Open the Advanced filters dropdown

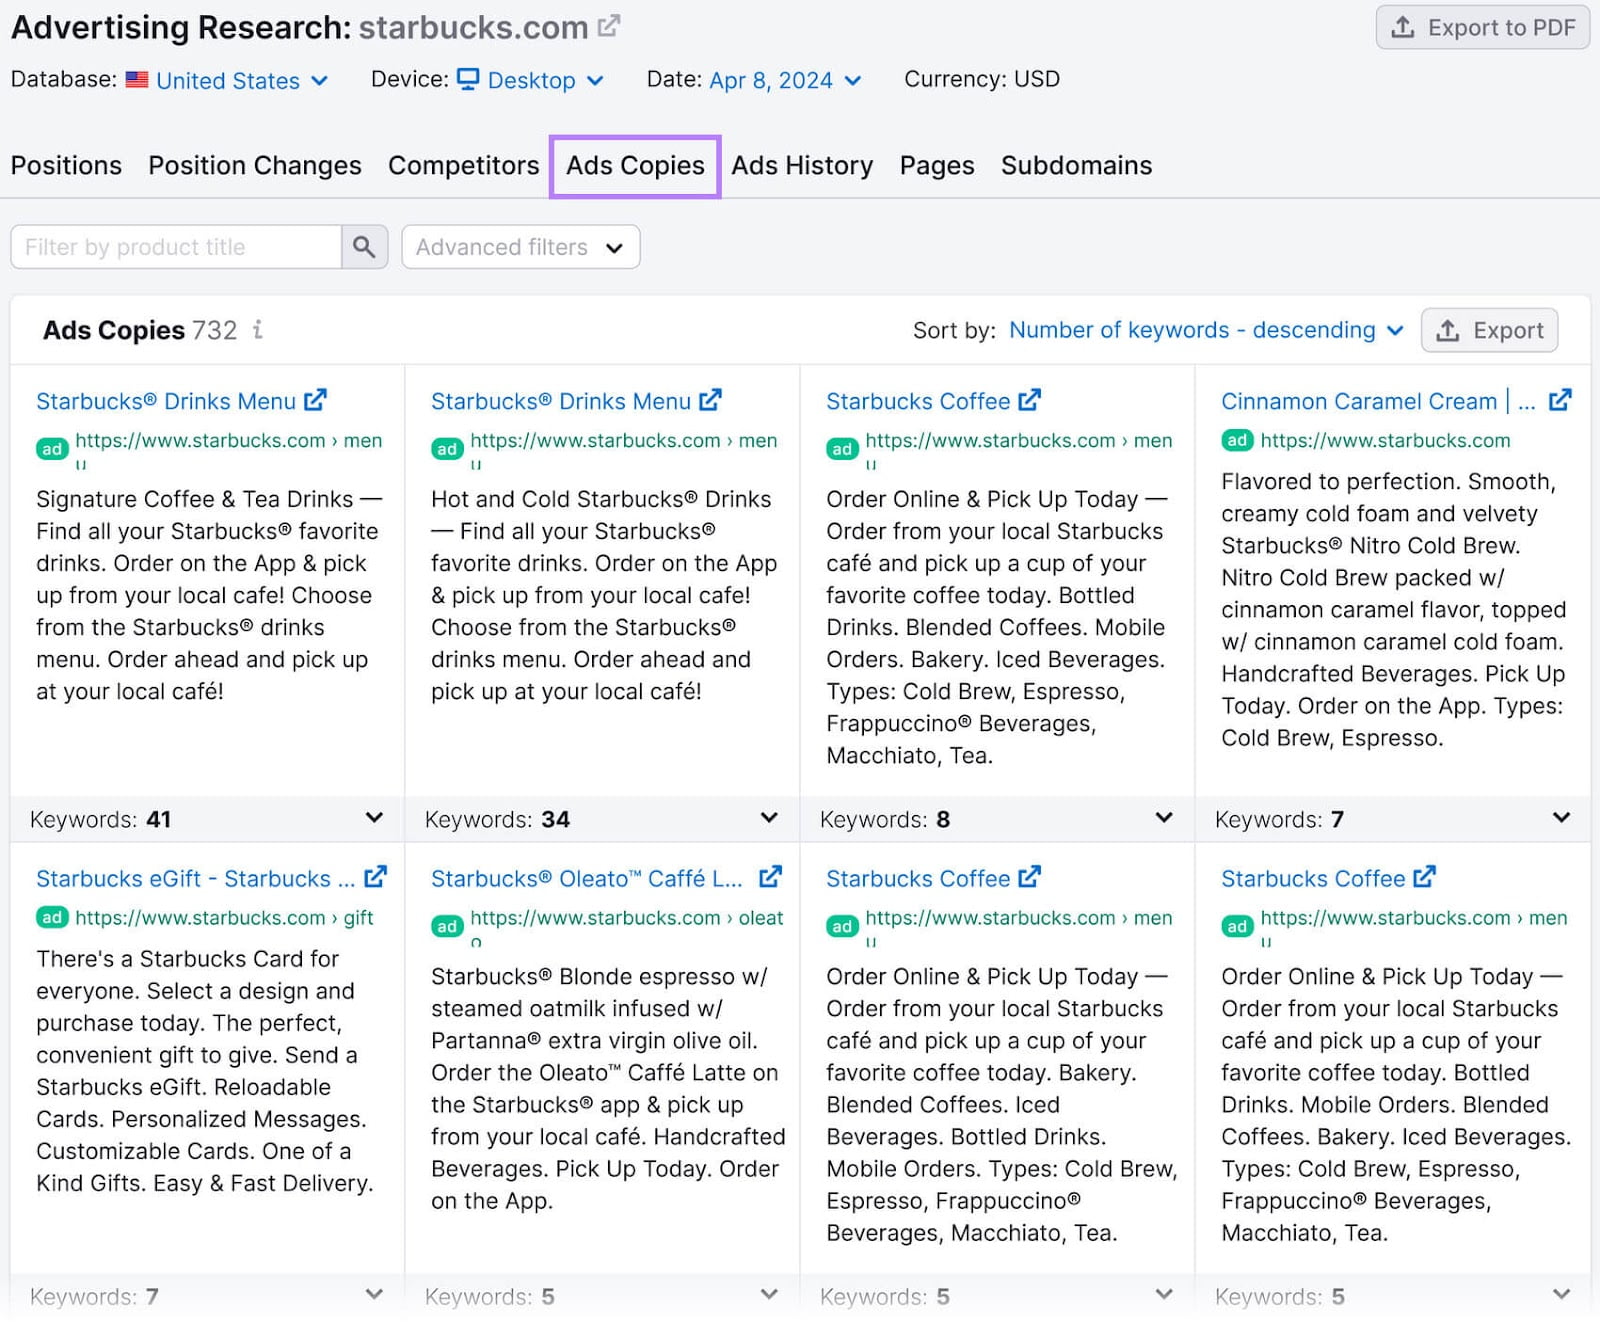coord(520,247)
